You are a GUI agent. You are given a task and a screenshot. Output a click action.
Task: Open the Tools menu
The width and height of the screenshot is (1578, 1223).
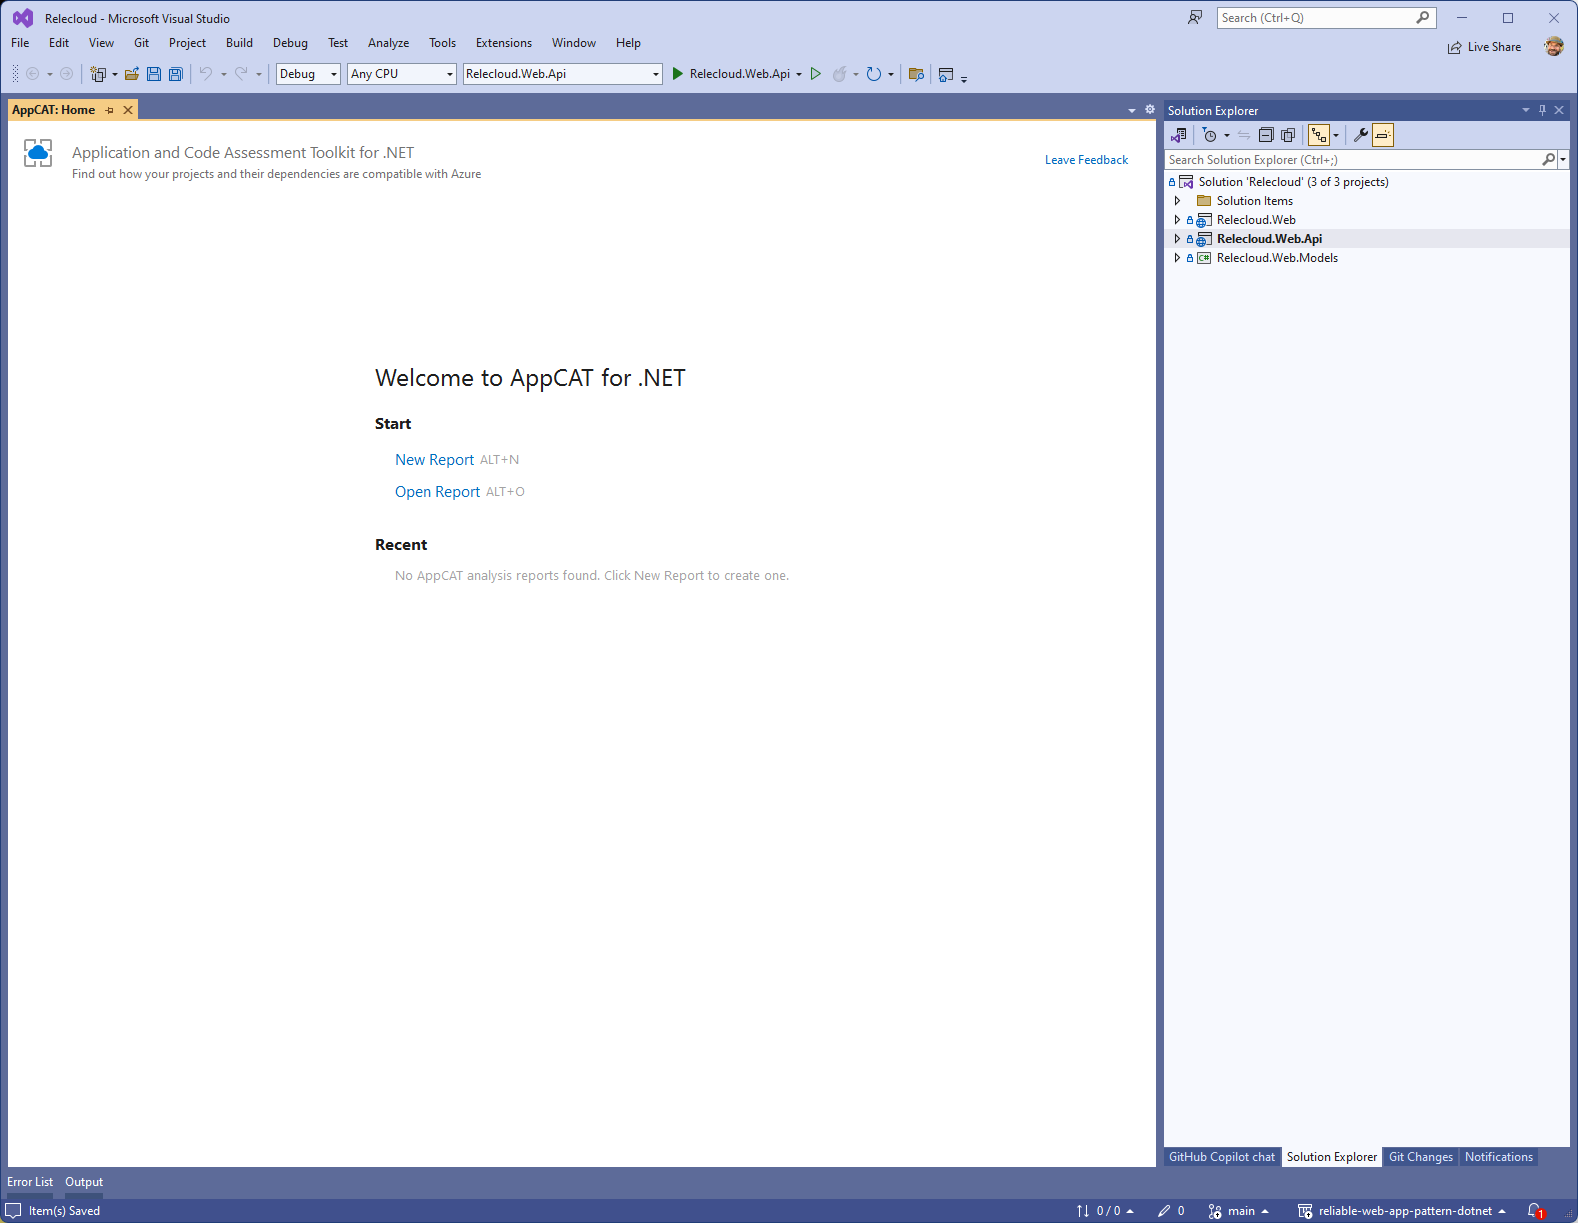(442, 43)
